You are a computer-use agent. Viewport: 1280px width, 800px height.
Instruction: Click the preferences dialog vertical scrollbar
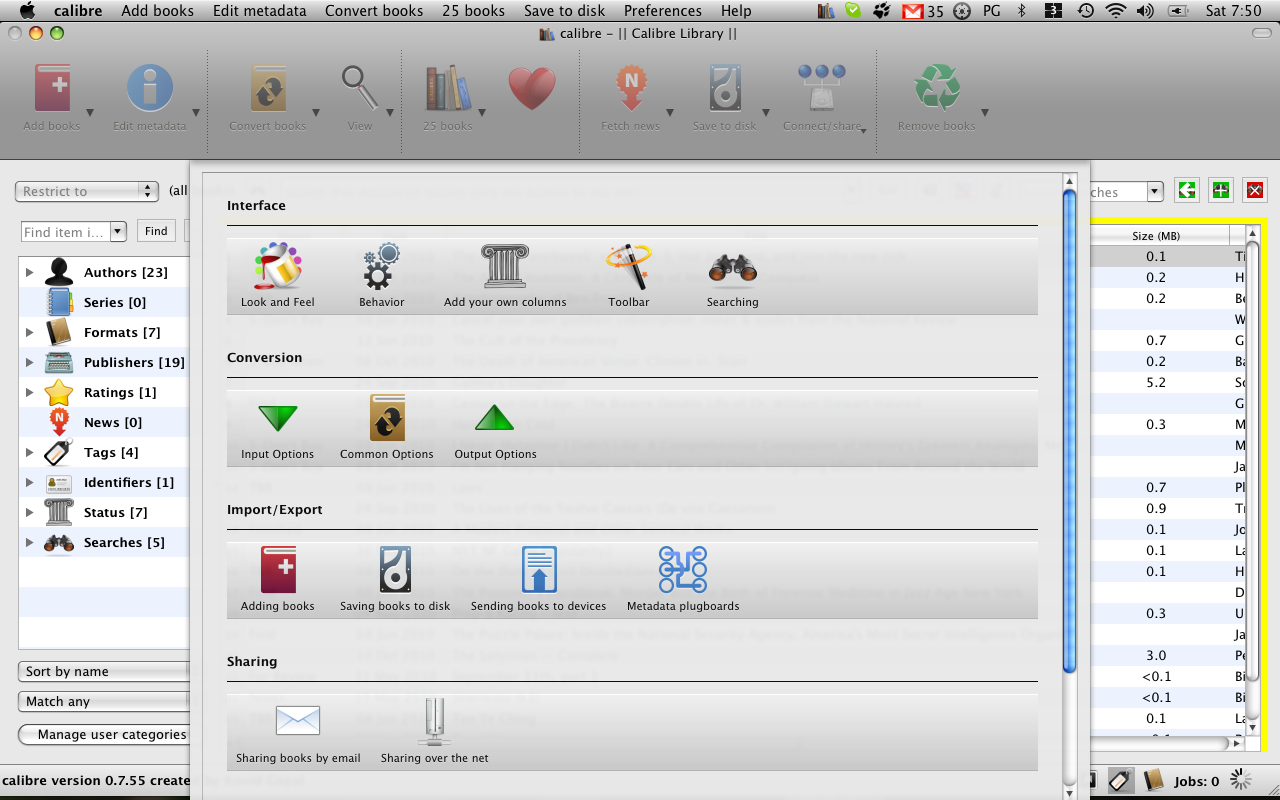click(x=1069, y=430)
